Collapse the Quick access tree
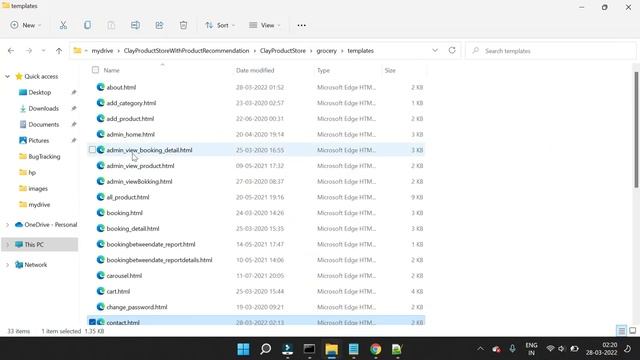 tap(7, 76)
